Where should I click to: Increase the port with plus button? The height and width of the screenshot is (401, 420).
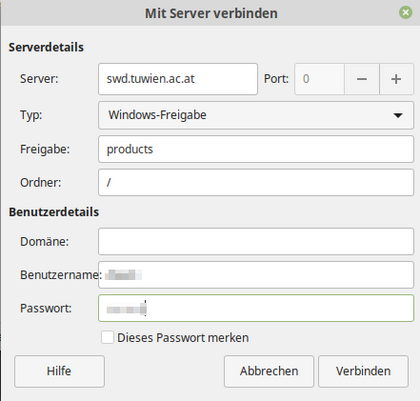(x=396, y=79)
